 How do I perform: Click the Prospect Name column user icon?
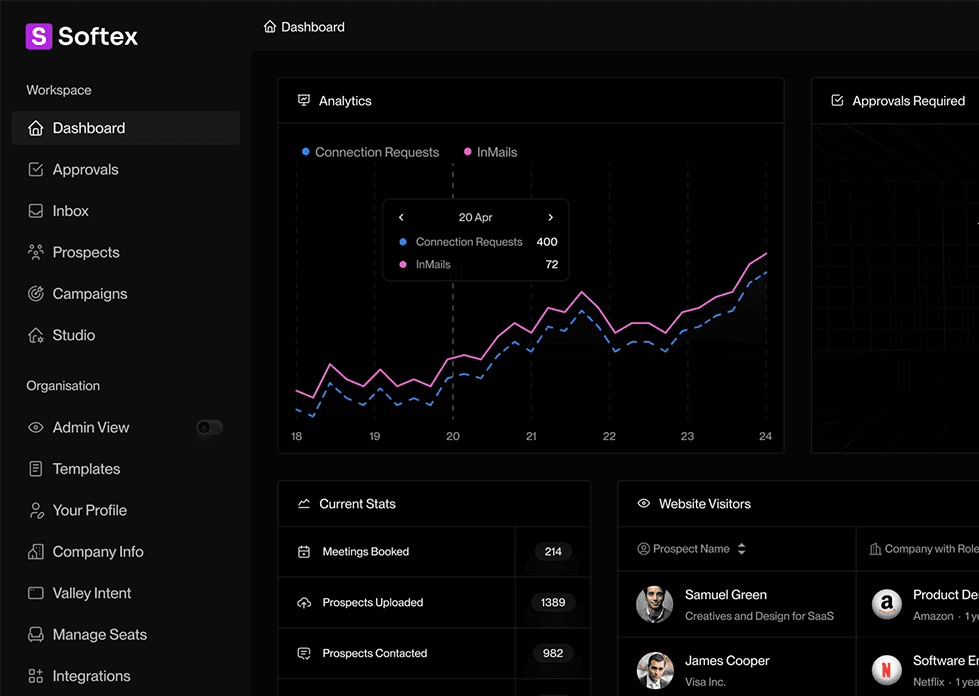point(643,549)
